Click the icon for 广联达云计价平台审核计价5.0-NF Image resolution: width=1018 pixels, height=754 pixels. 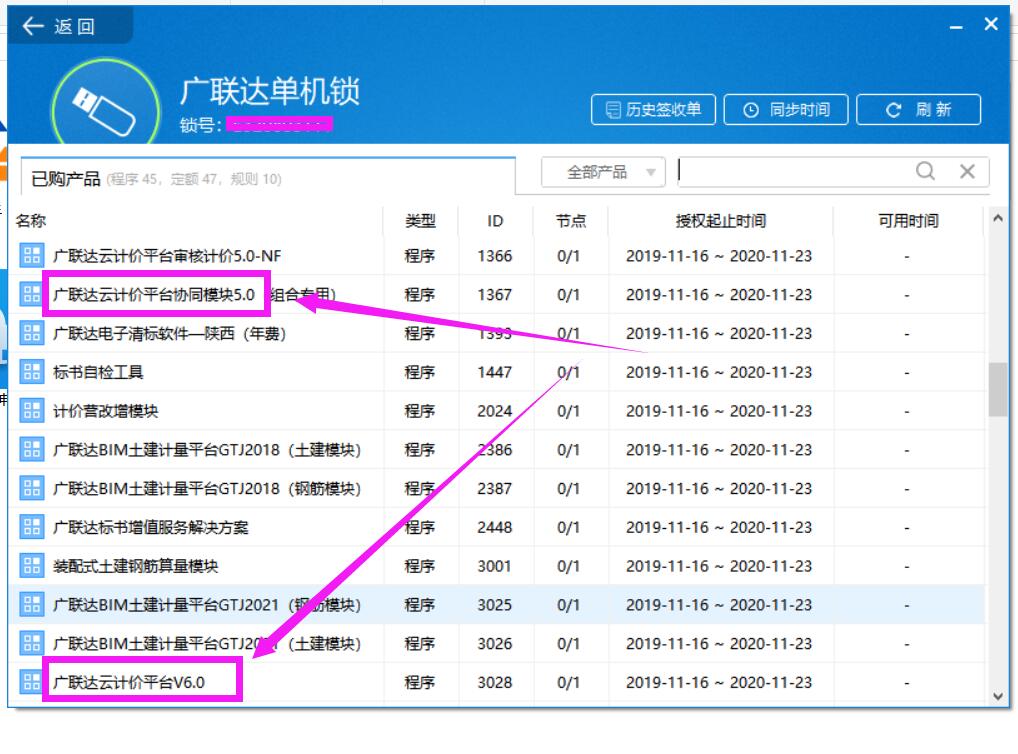pos(31,255)
